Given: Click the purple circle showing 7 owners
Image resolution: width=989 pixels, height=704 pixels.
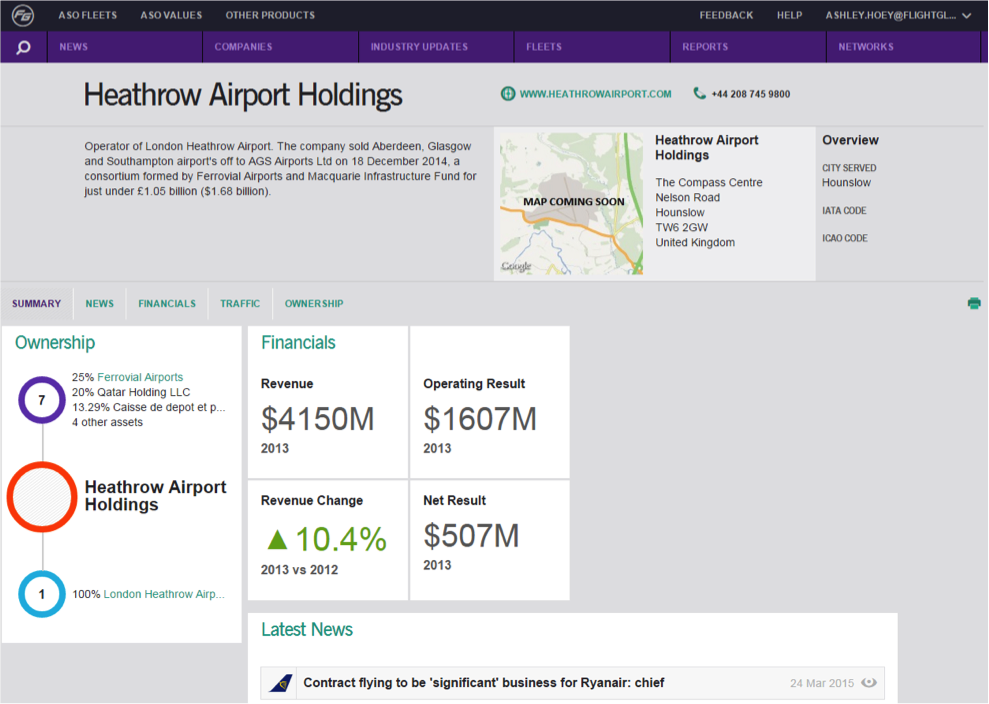Looking at the screenshot, I should (42, 400).
